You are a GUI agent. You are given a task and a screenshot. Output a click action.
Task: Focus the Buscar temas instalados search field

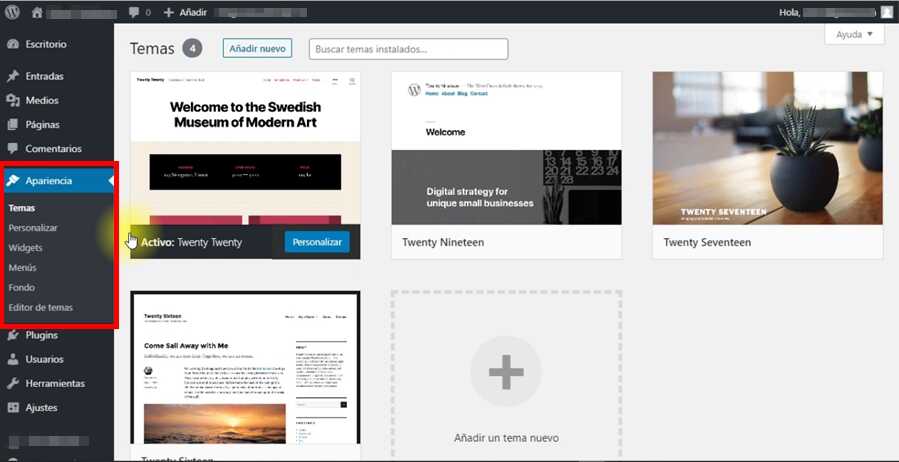(408, 49)
